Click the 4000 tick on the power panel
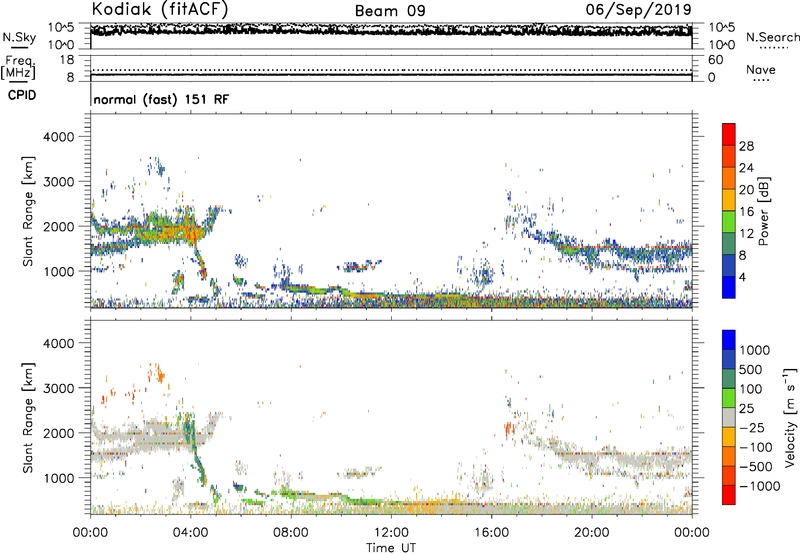Viewport: 800px width, 554px height. [x=58, y=137]
